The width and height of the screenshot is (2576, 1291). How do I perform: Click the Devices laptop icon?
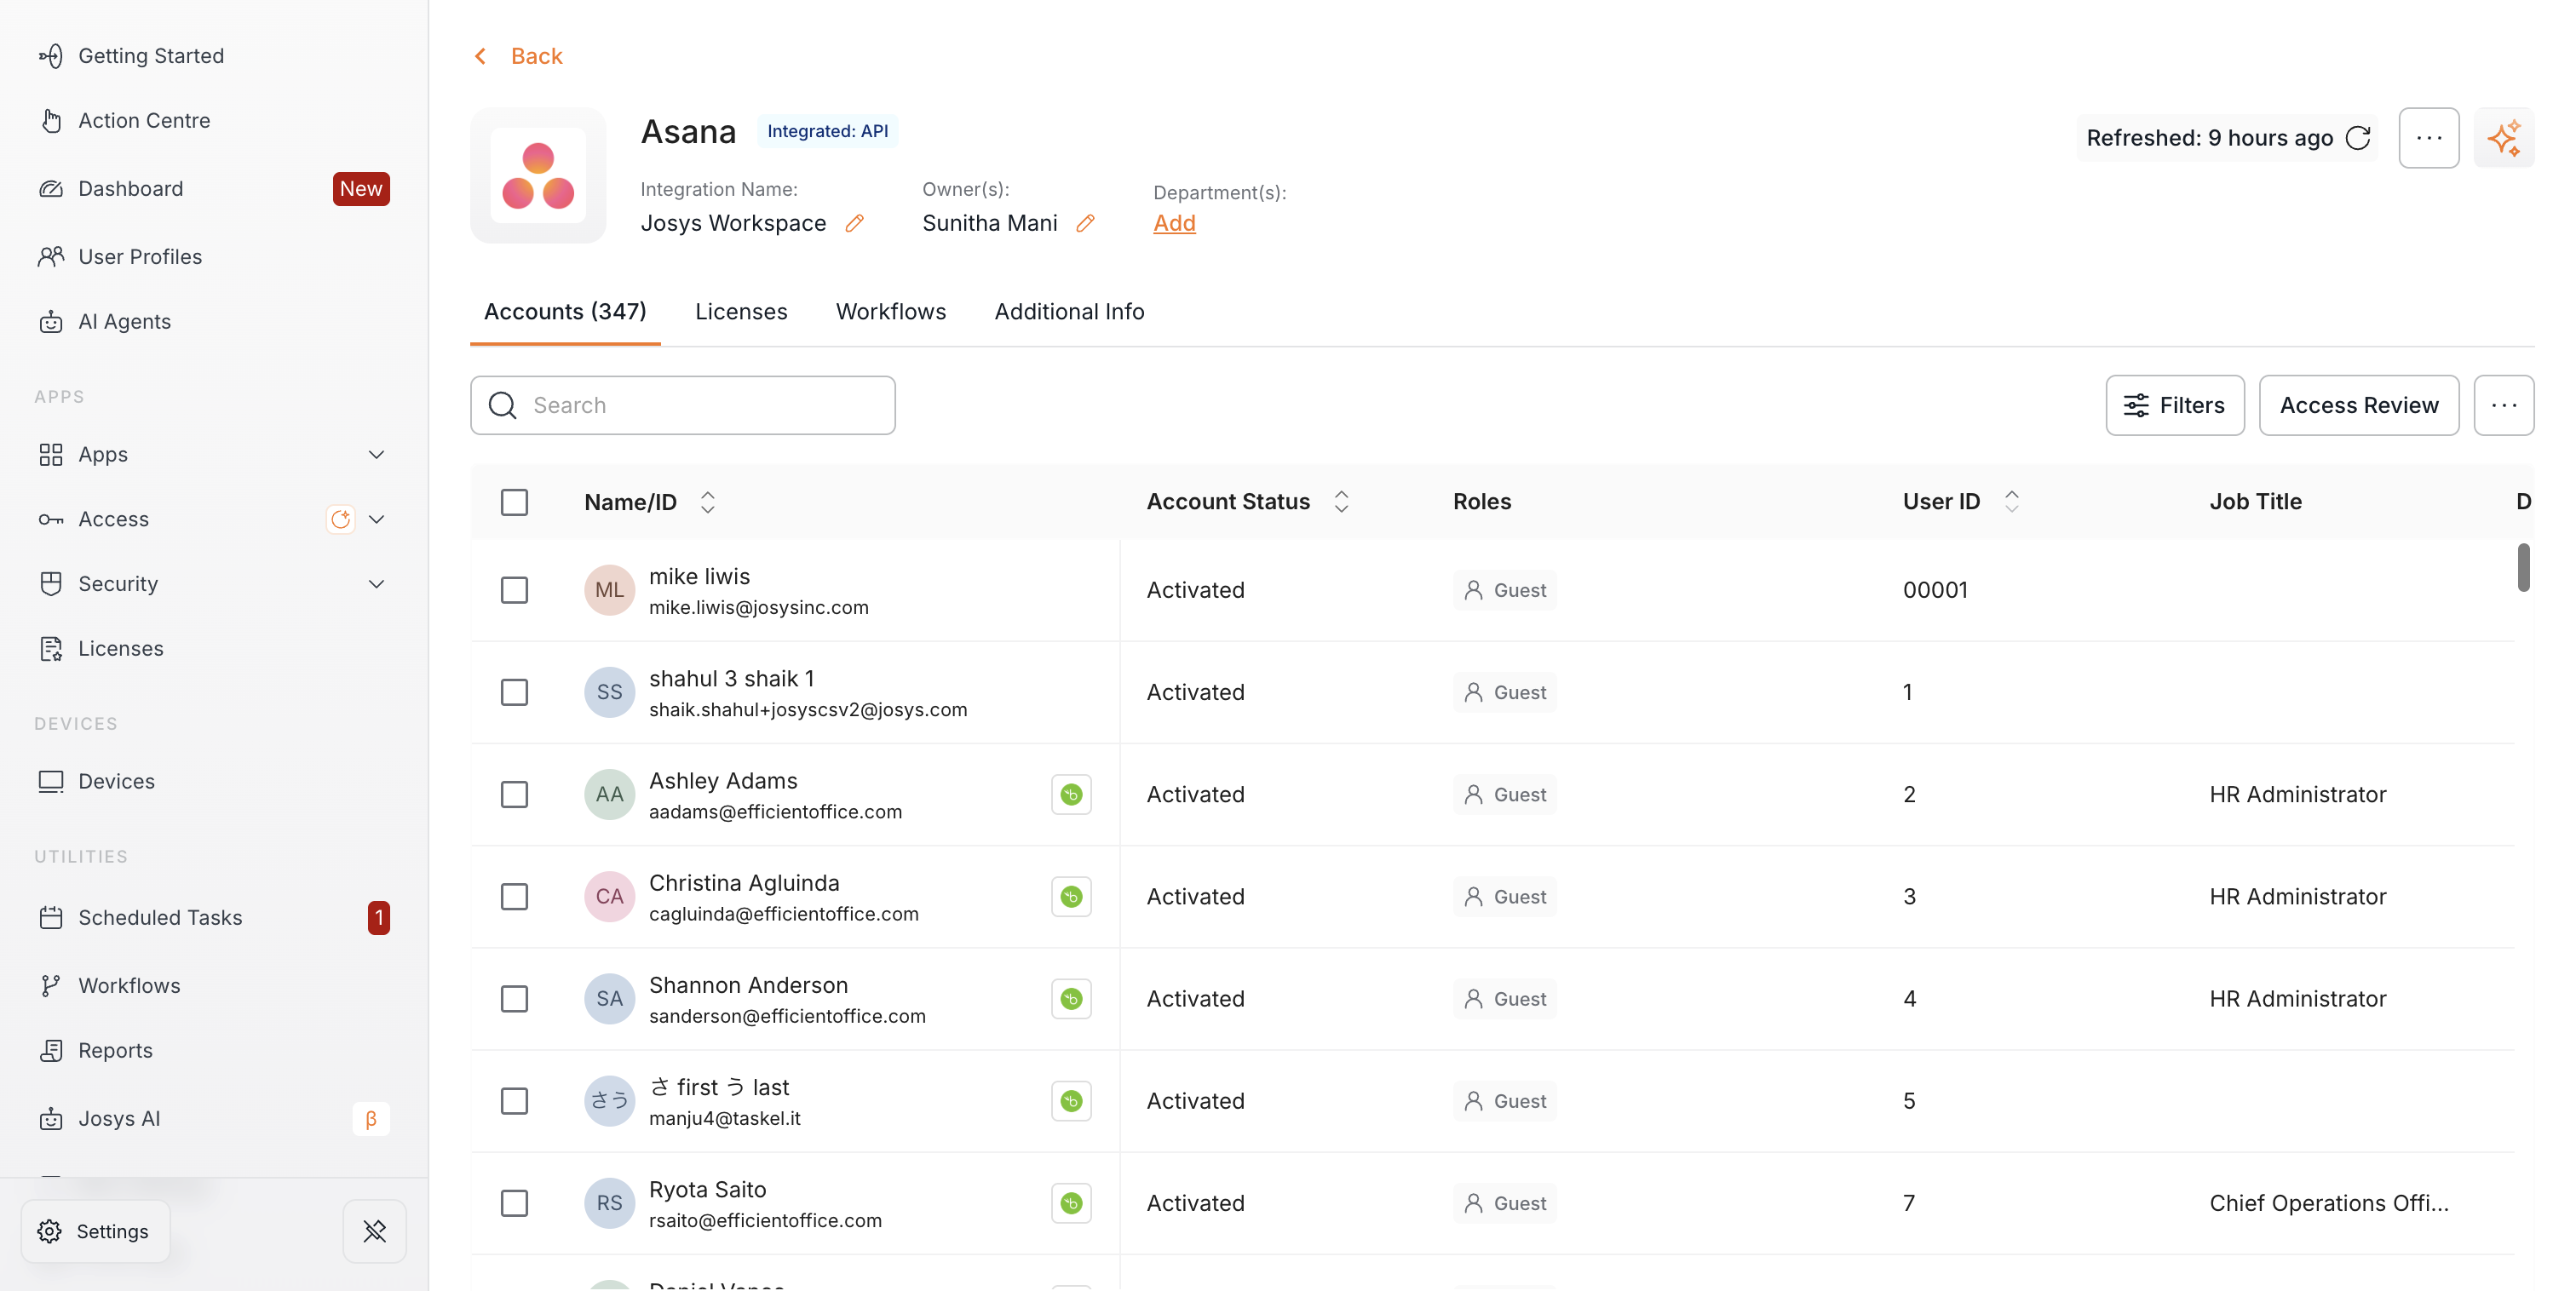(51, 781)
